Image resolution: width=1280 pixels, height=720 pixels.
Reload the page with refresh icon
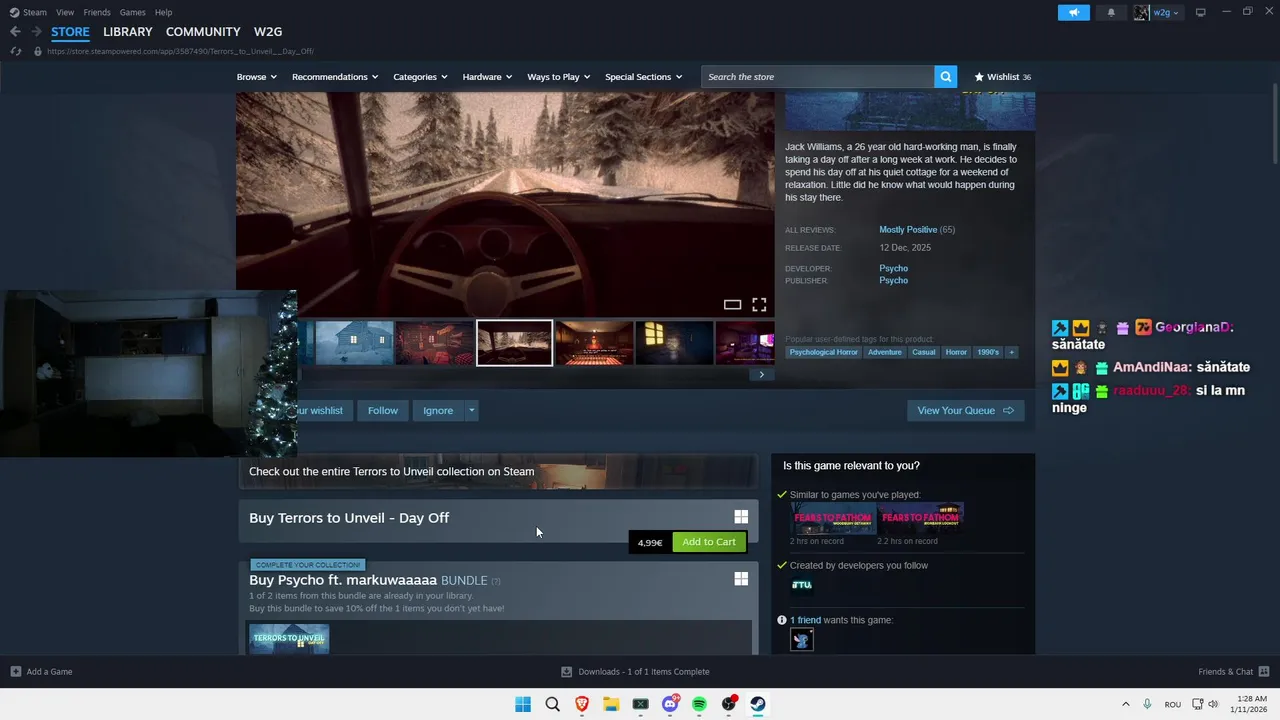(x=16, y=51)
